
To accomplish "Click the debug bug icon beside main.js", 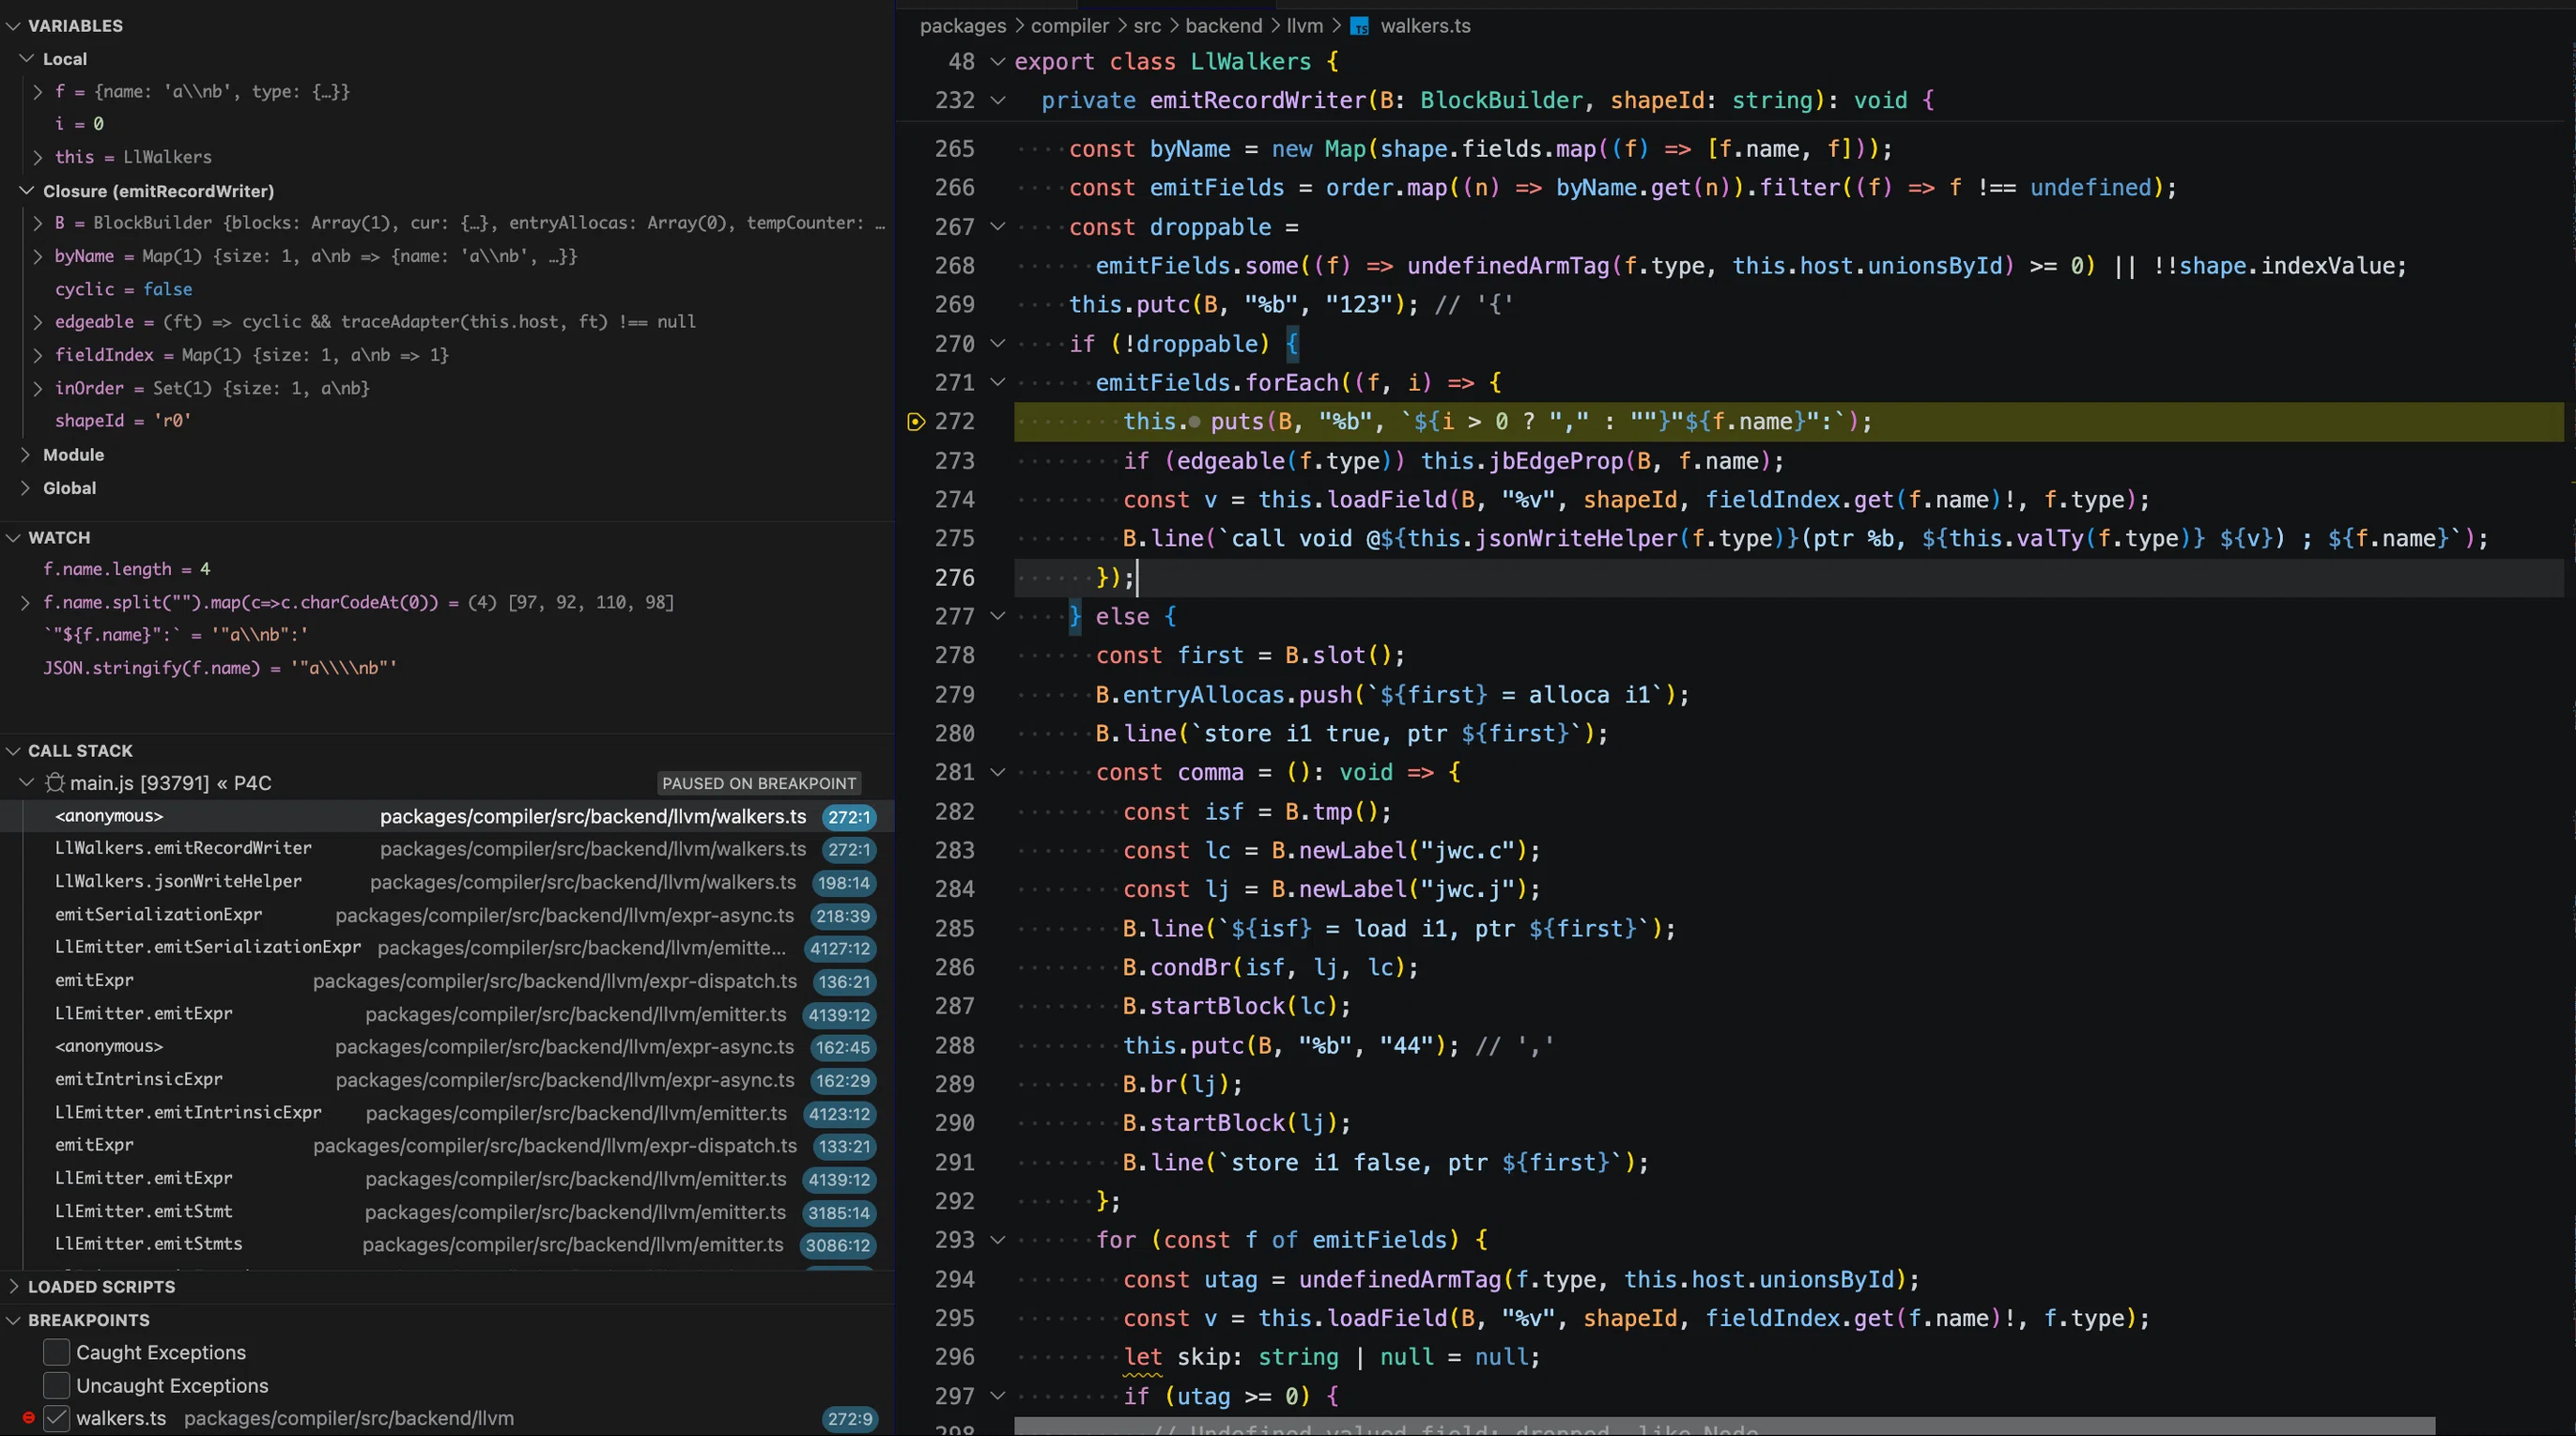I will point(55,783).
